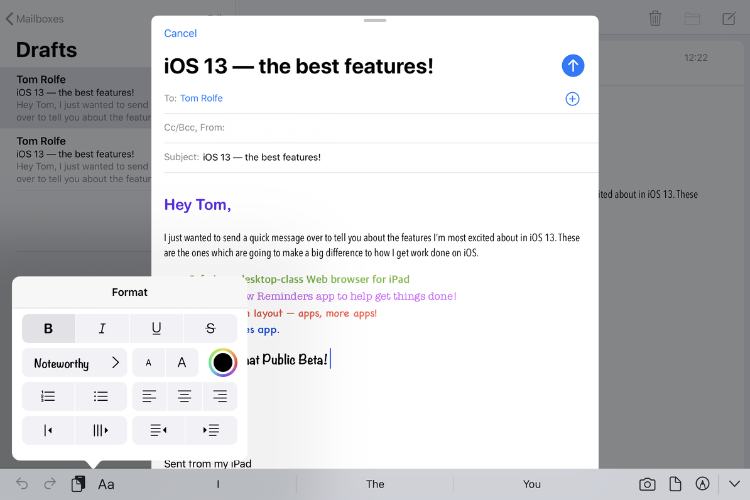Image resolution: width=750 pixels, height=500 pixels.
Task: Increase text size with large A
Action: click(182, 363)
